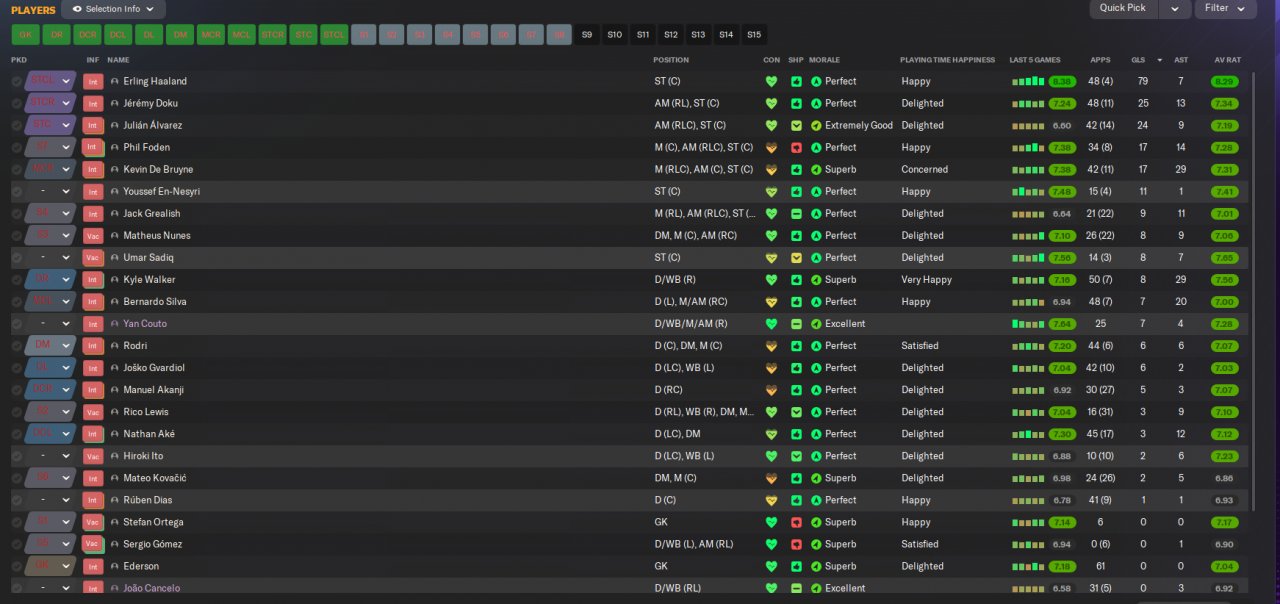Click Yan Couto's last 5 games form bars

coord(1028,323)
